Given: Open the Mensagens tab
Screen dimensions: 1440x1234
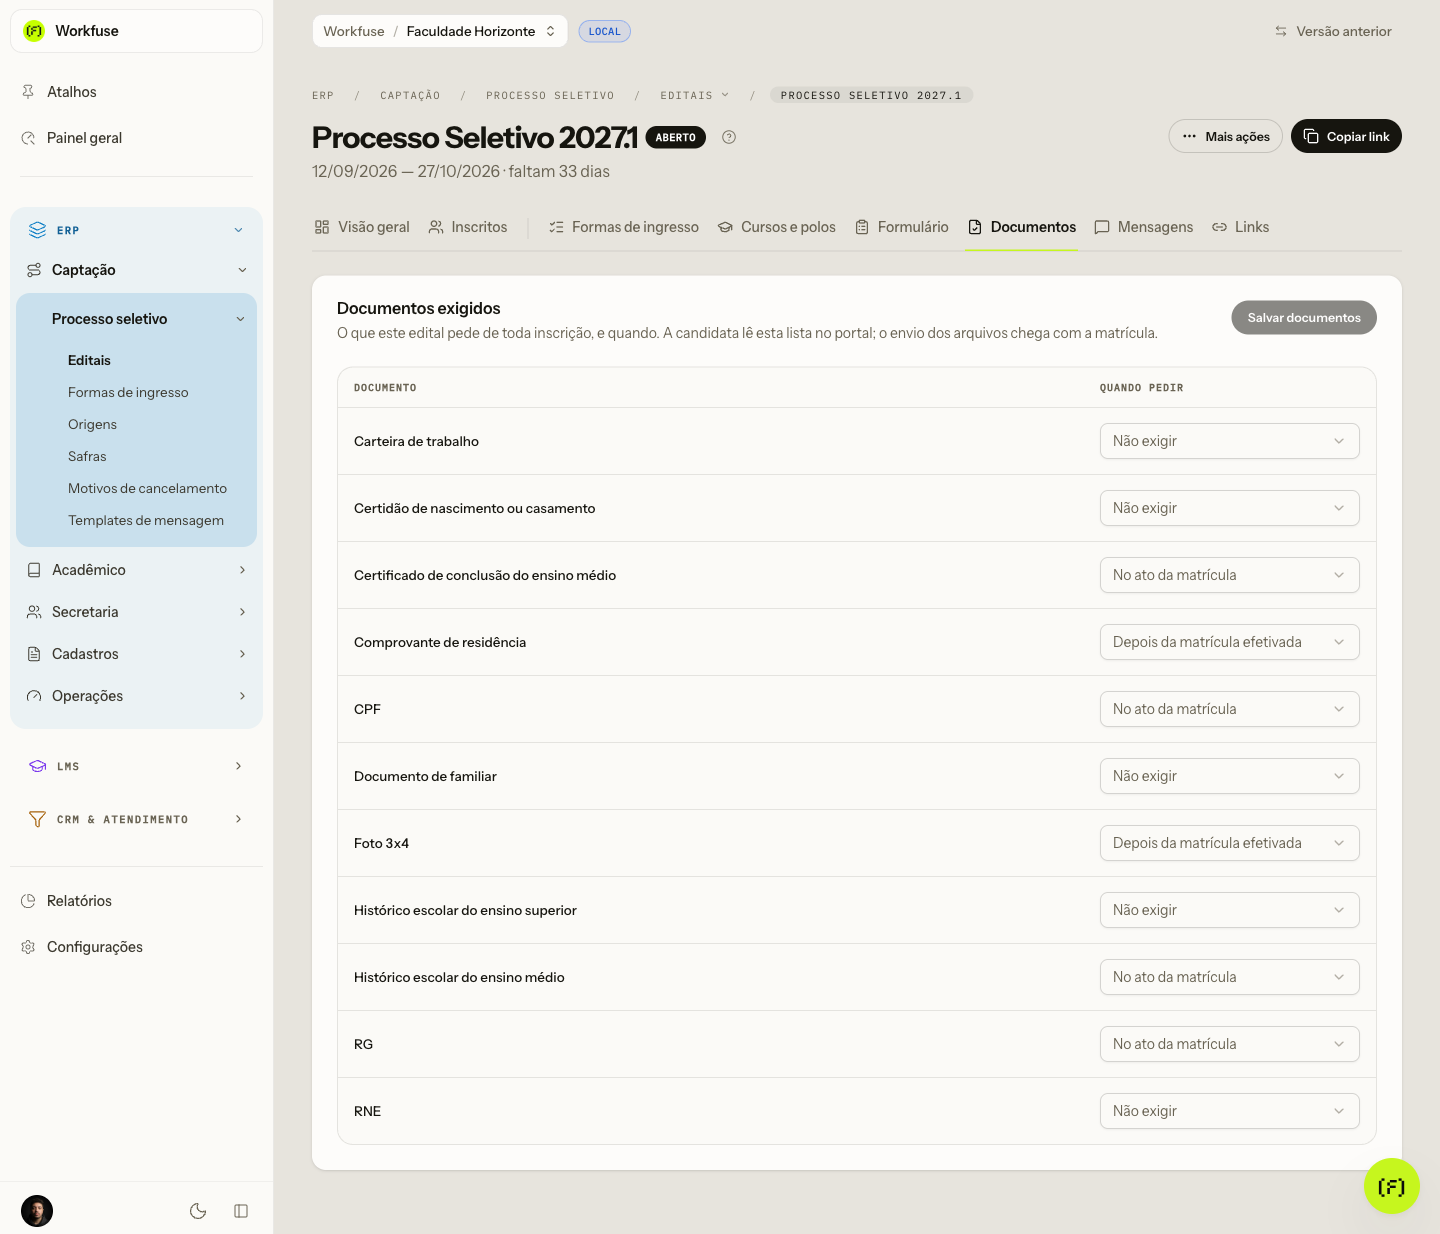Looking at the screenshot, I should point(1144,227).
